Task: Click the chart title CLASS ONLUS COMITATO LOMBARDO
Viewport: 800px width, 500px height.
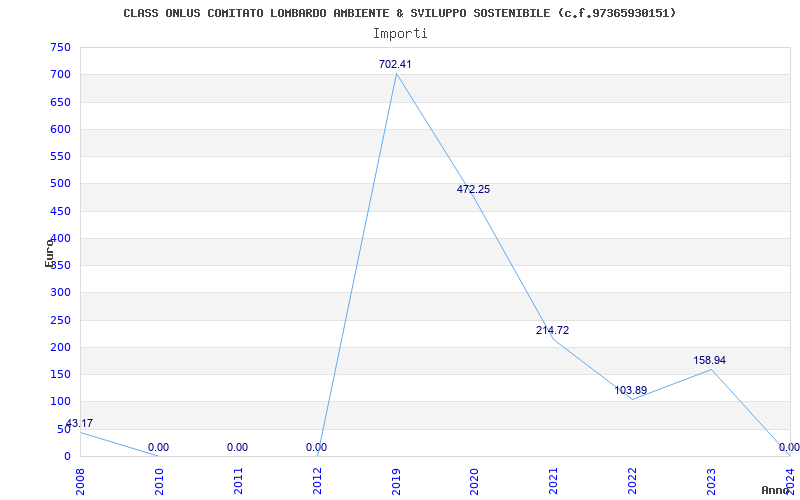Action: click(399, 13)
